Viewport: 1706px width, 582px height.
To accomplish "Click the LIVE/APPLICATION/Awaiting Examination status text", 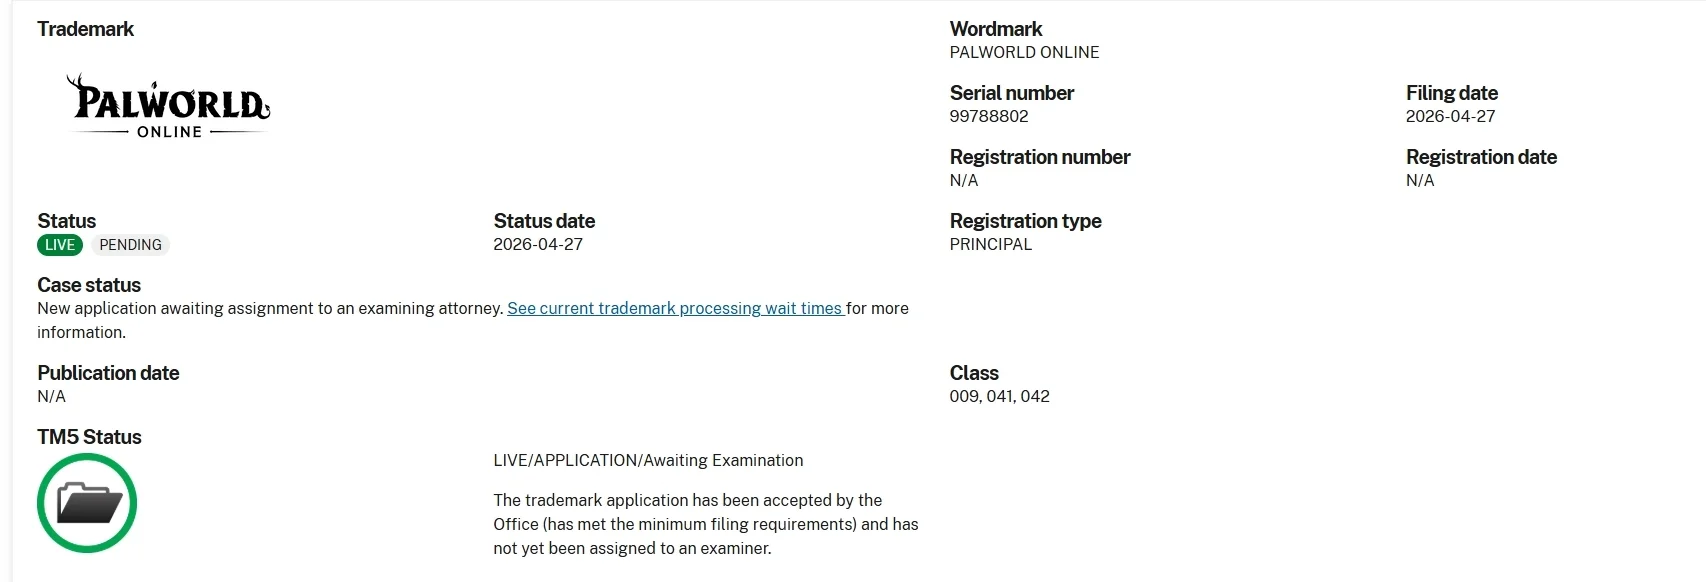I will (648, 460).
